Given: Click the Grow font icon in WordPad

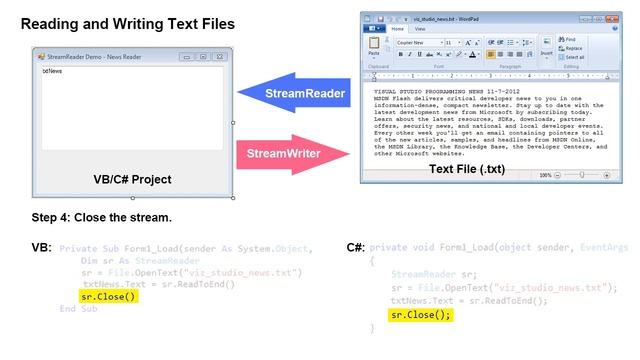Looking at the screenshot, I should click(468, 43).
